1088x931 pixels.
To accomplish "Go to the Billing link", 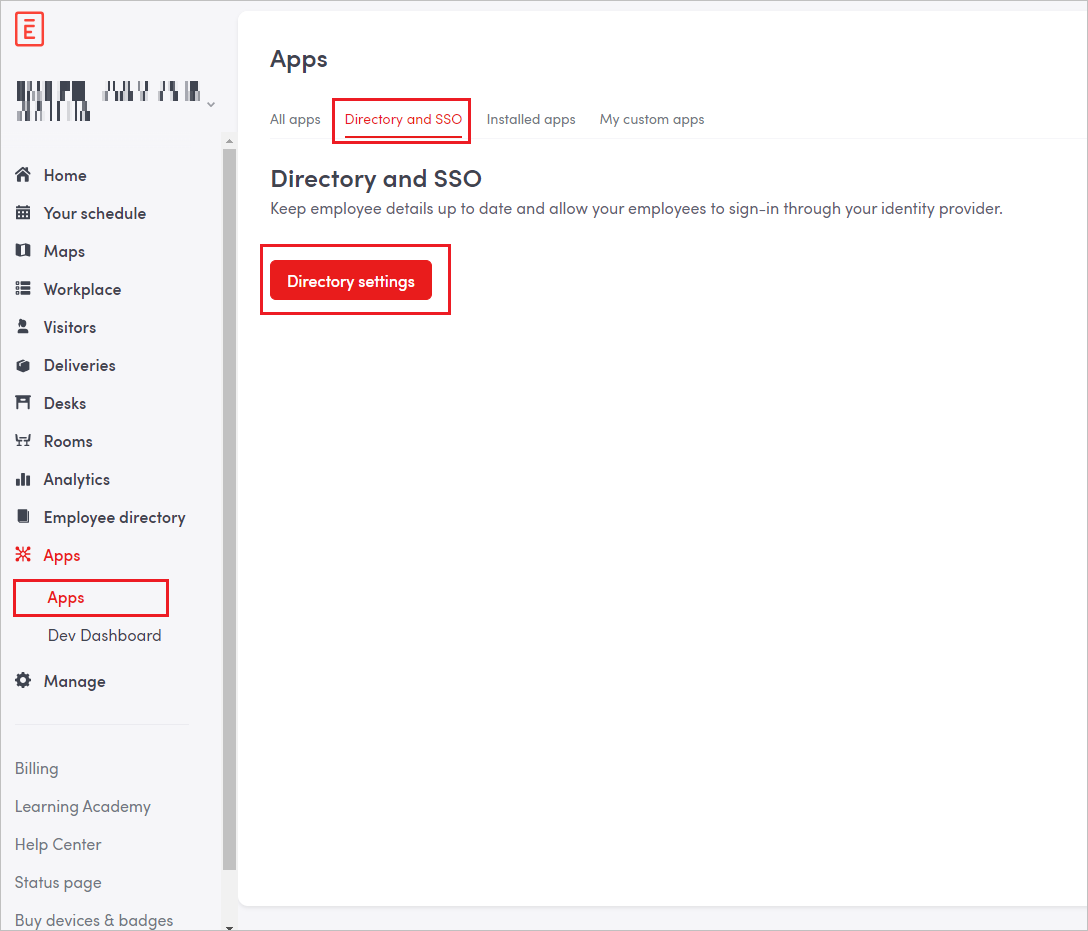I will pos(36,768).
